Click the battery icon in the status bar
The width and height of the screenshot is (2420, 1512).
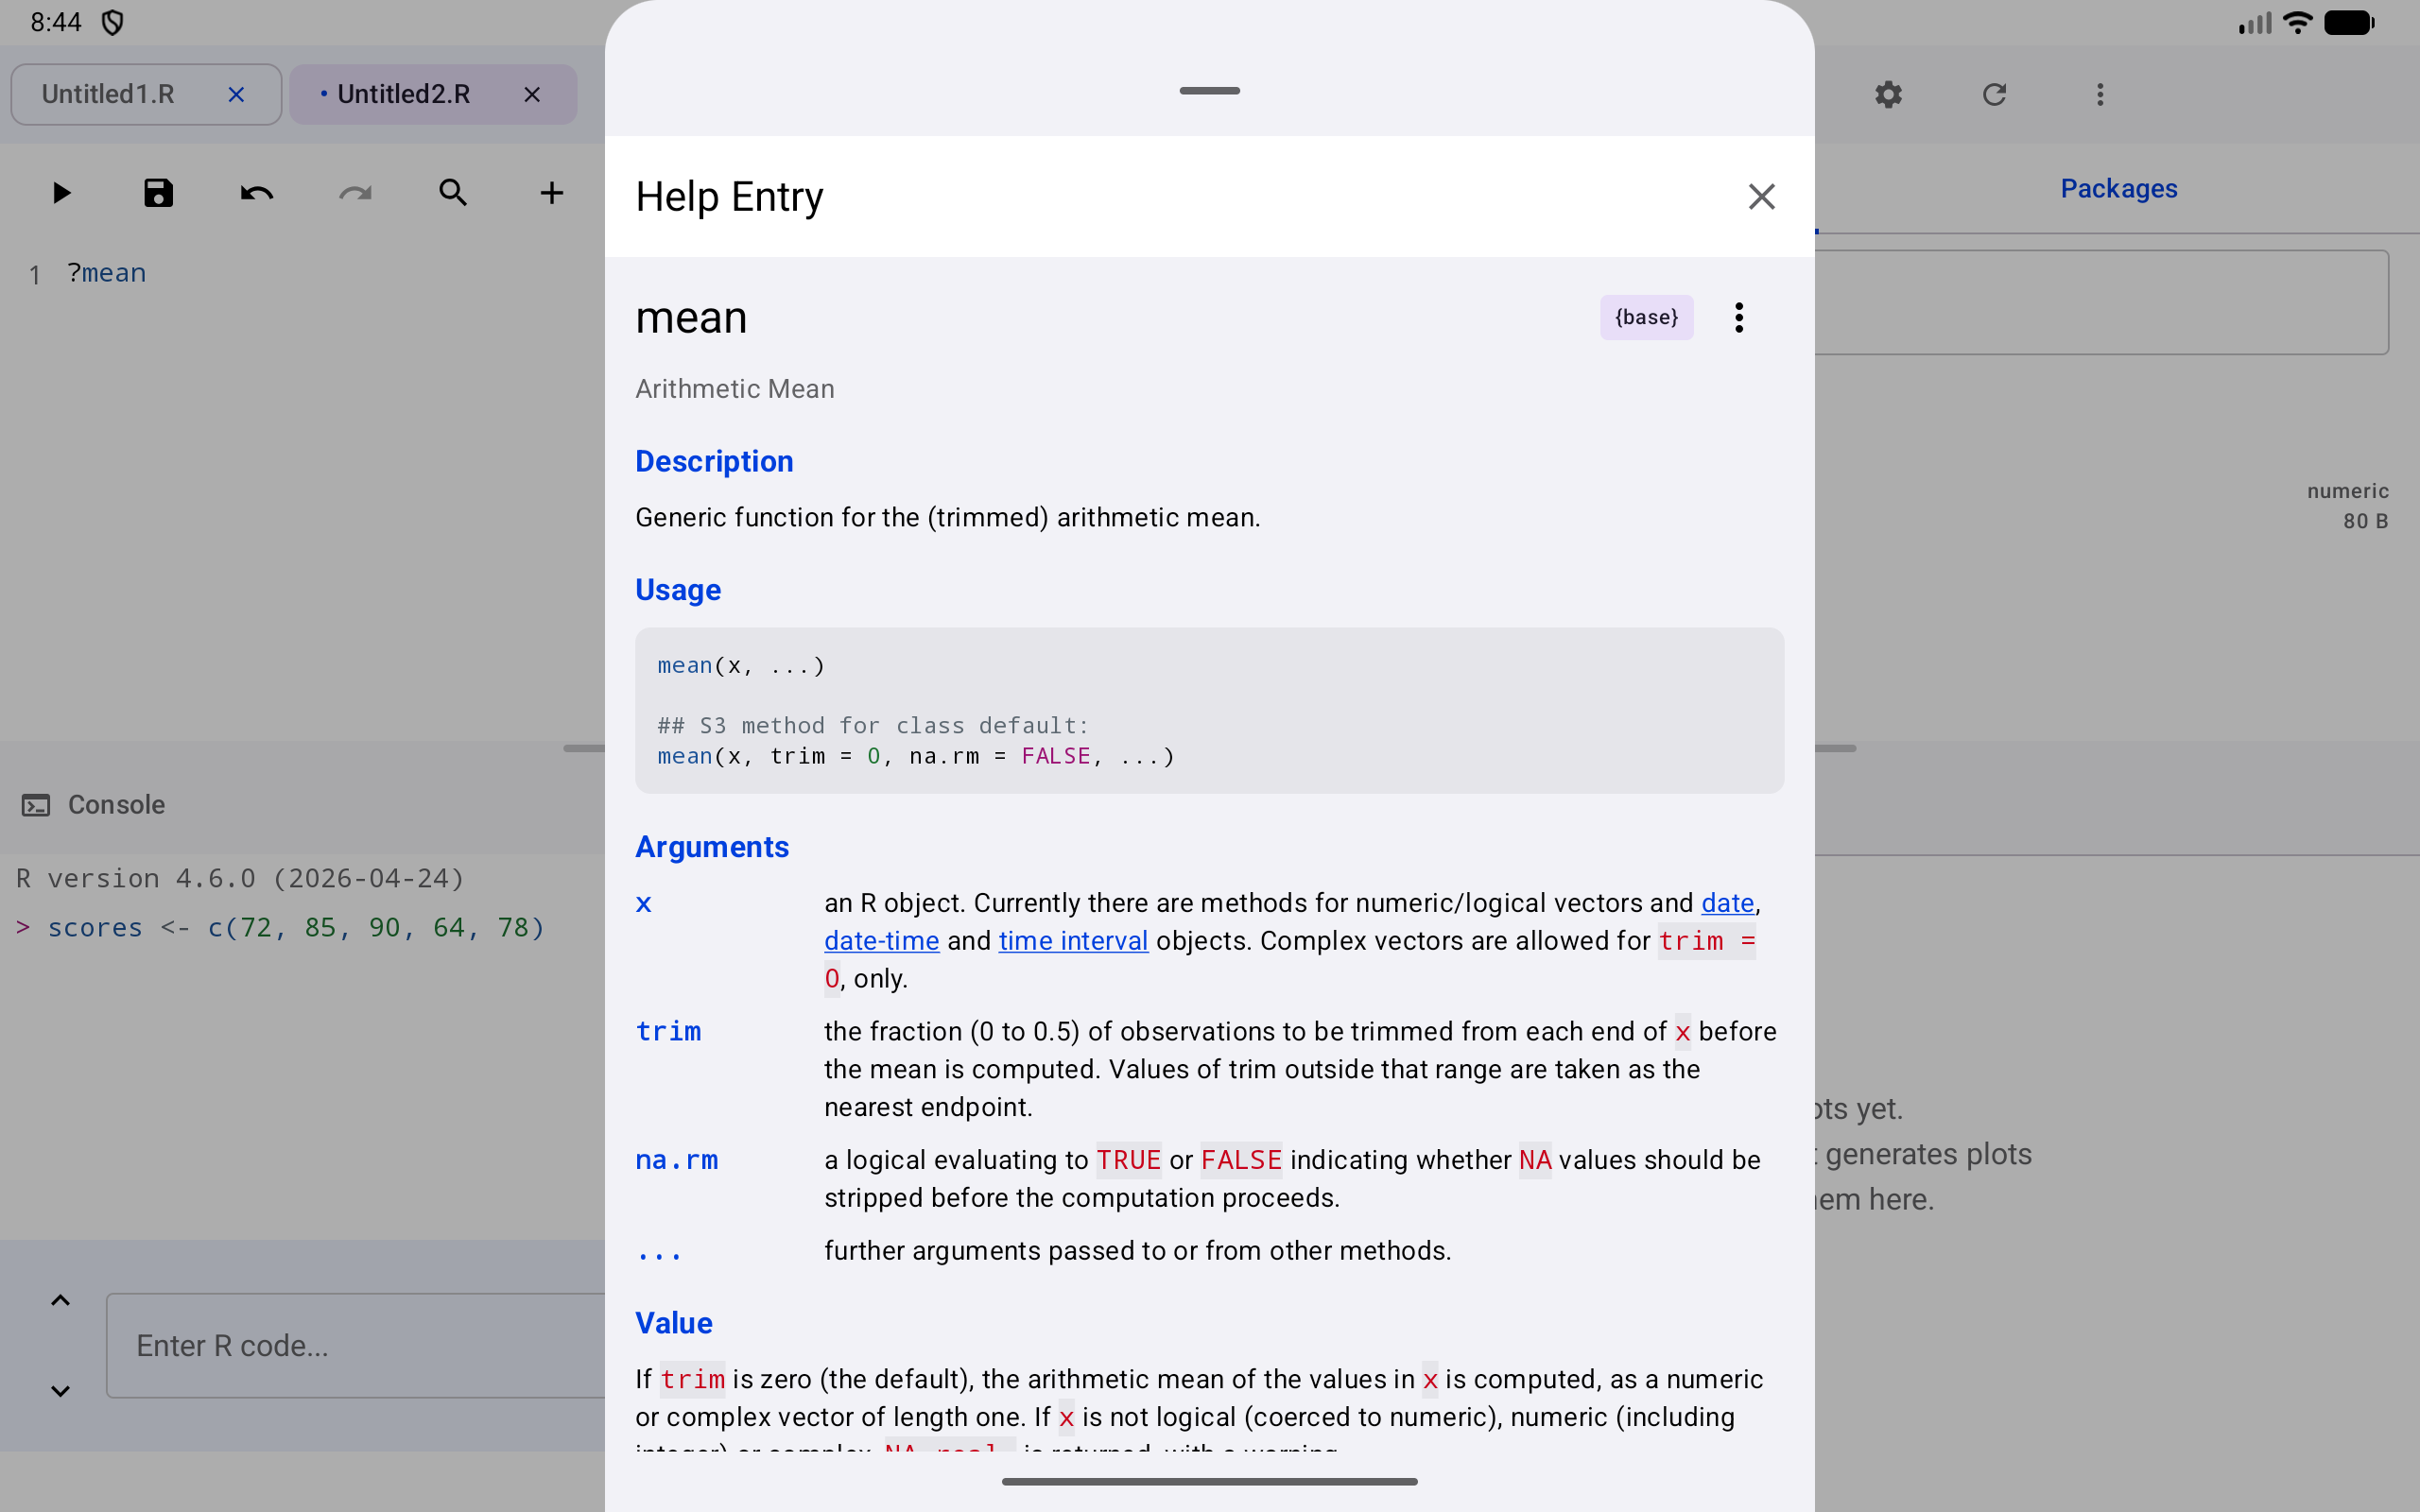pos(2349,22)
